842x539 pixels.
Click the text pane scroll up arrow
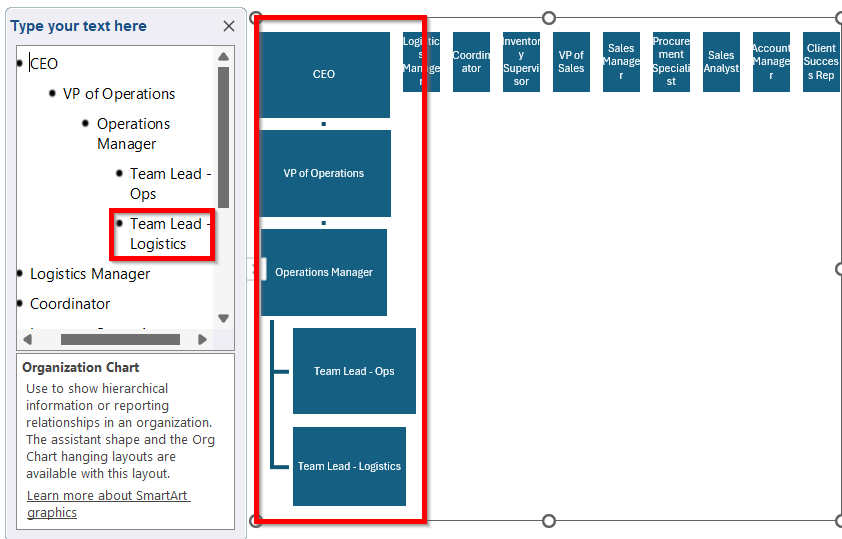pos(223,56)
